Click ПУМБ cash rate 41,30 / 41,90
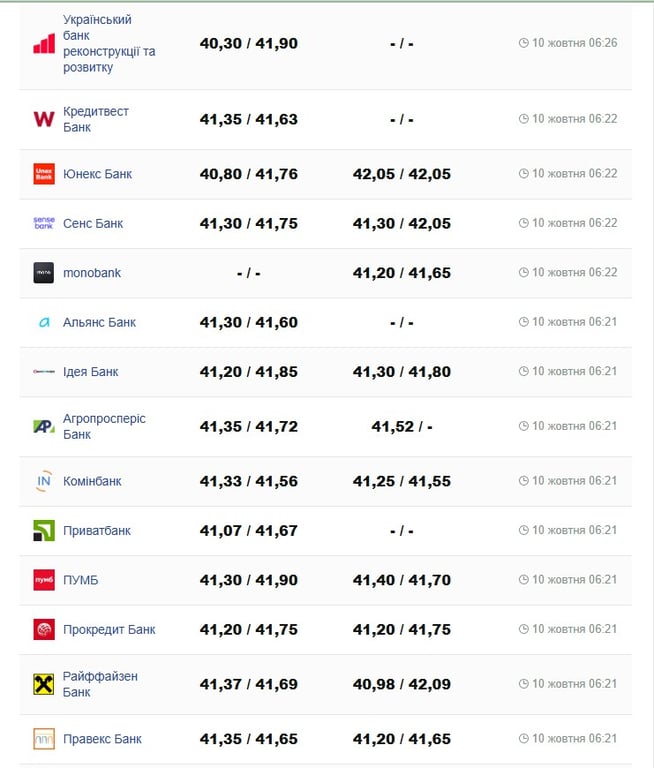The height and width of the screenshot is (768, 654). [249, 580]
